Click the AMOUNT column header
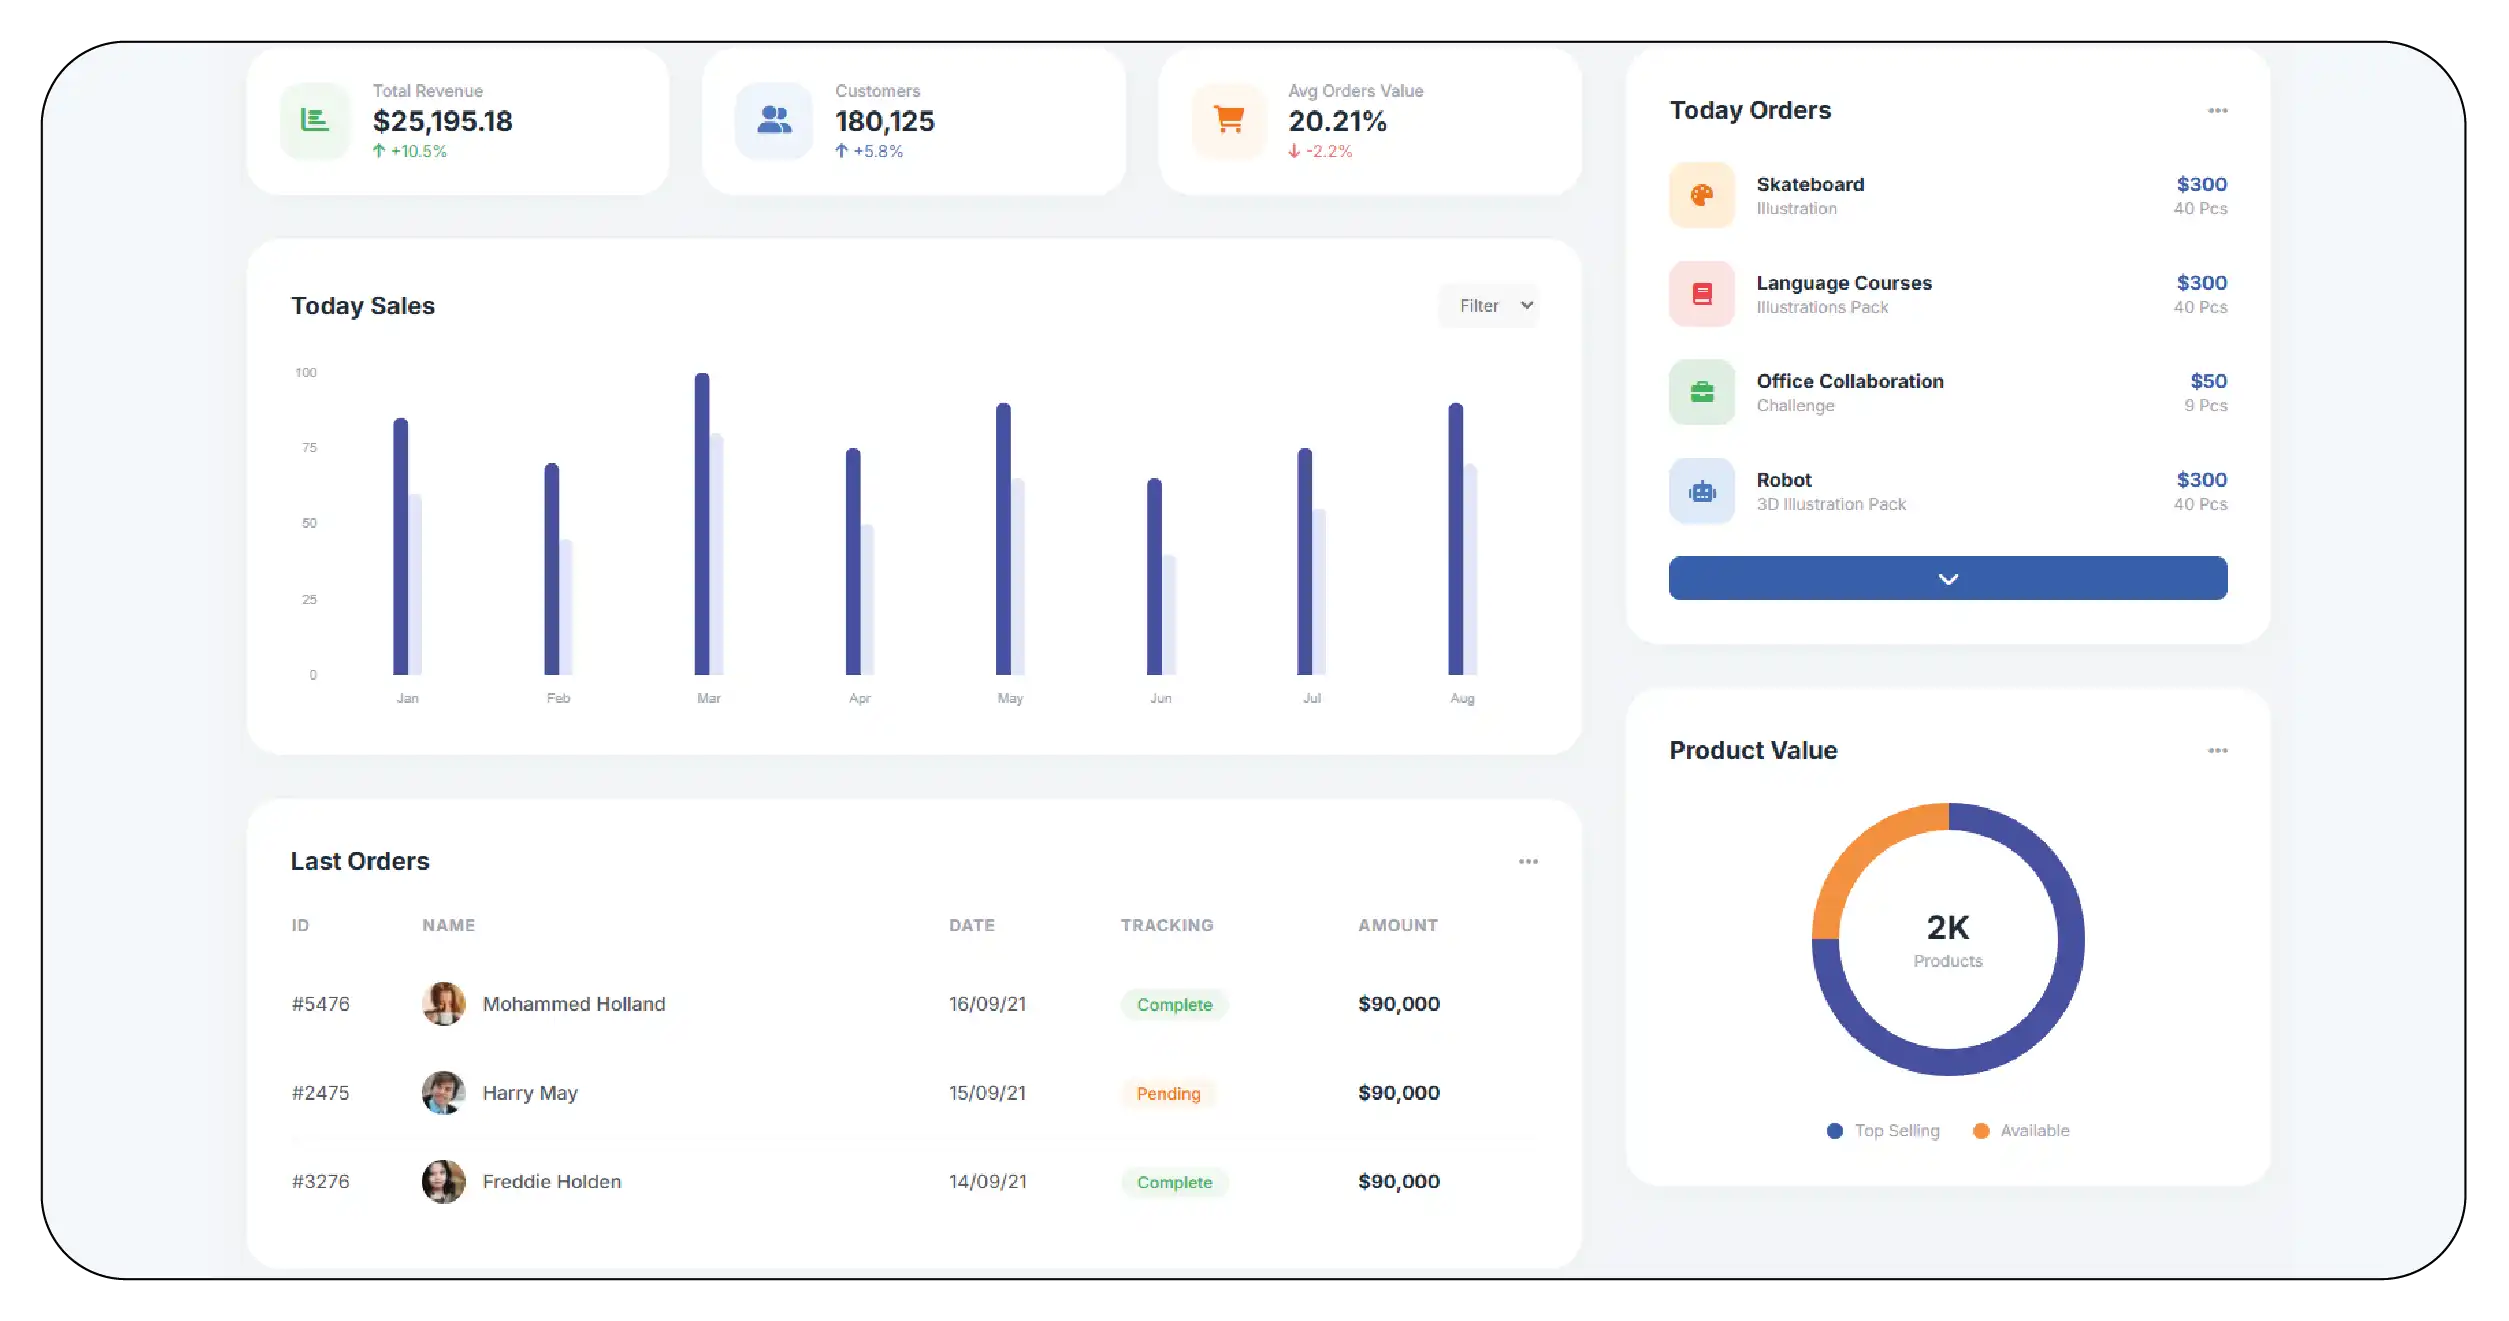Viewport: 2509px width, 1321px height. pos(1397,926)
